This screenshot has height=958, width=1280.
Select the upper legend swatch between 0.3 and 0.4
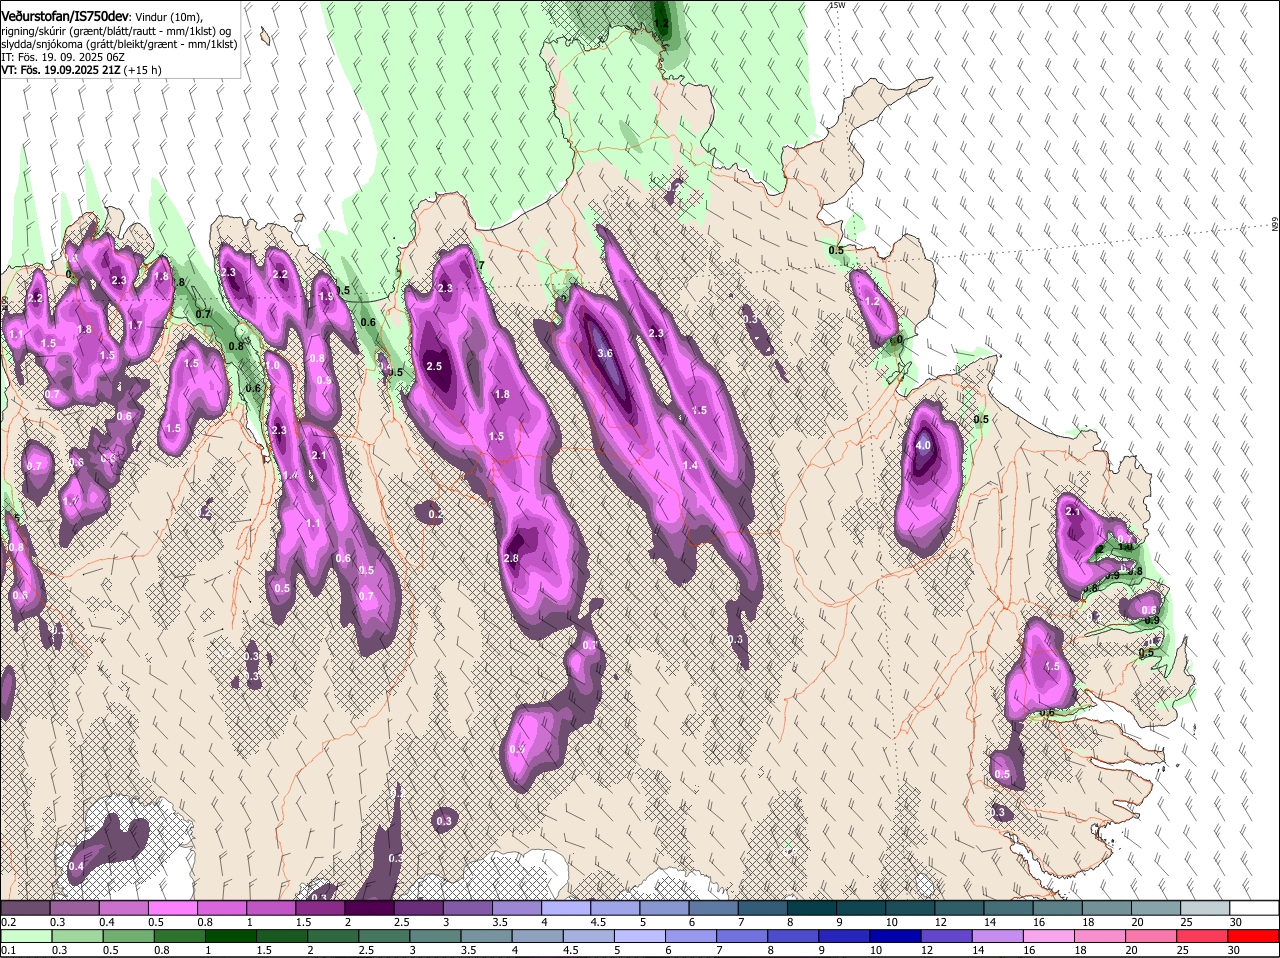[x=74, y=908]
